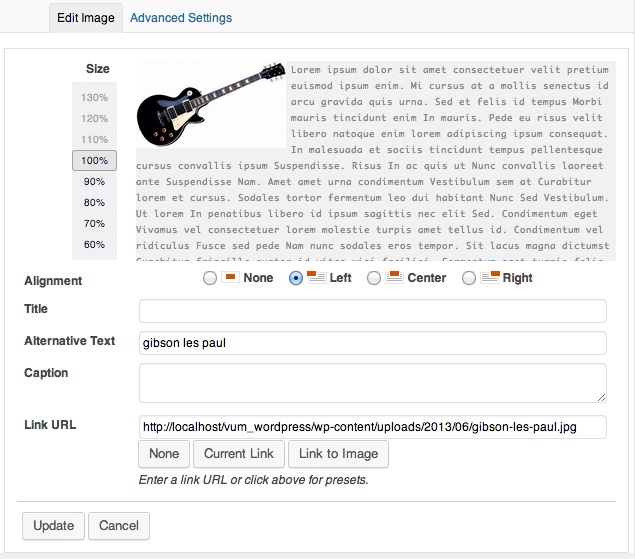Click the Update button
The image size is (635, 559).
point(53,526)
